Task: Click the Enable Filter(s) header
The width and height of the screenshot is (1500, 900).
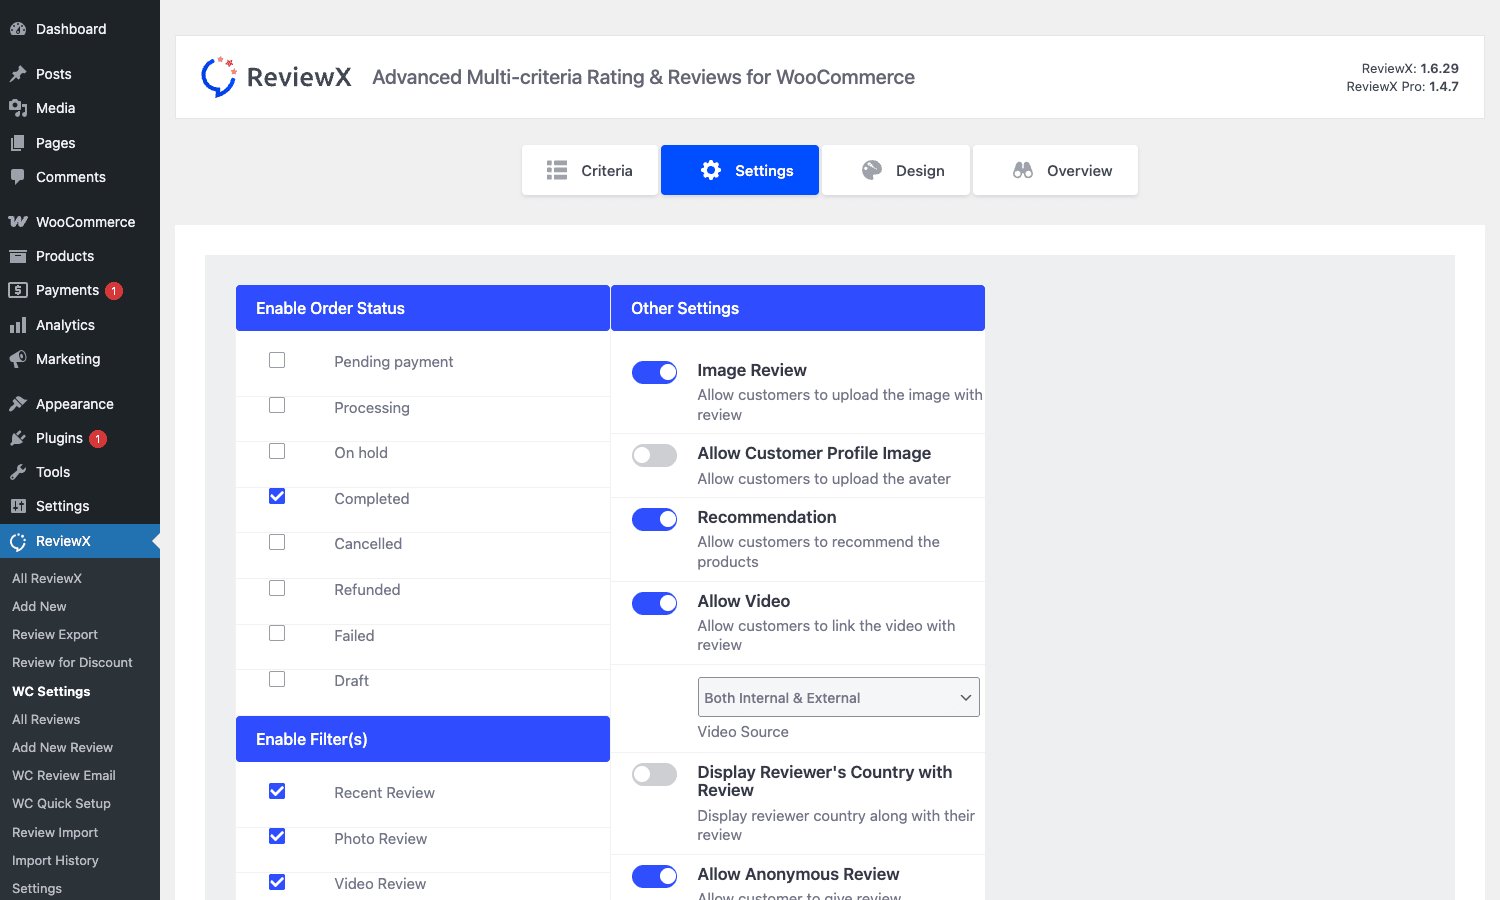Action: [423, 739]
